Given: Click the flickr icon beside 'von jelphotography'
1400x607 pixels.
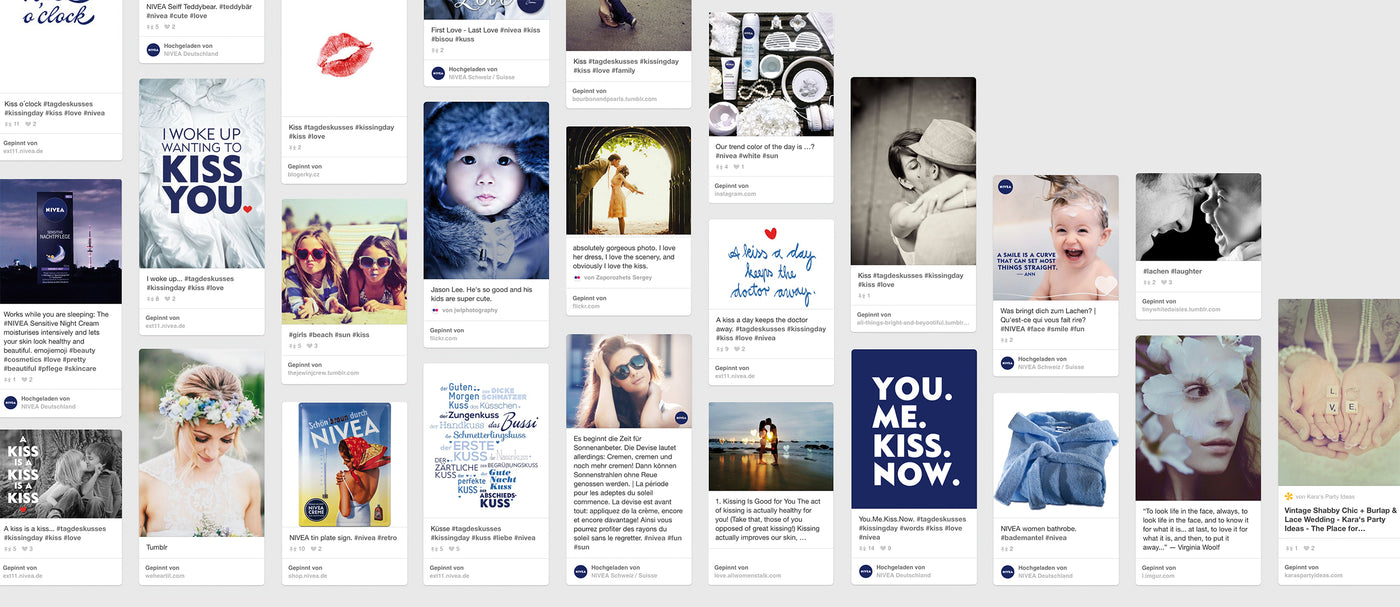Looking at the screenshot, I should click(435, 310).
